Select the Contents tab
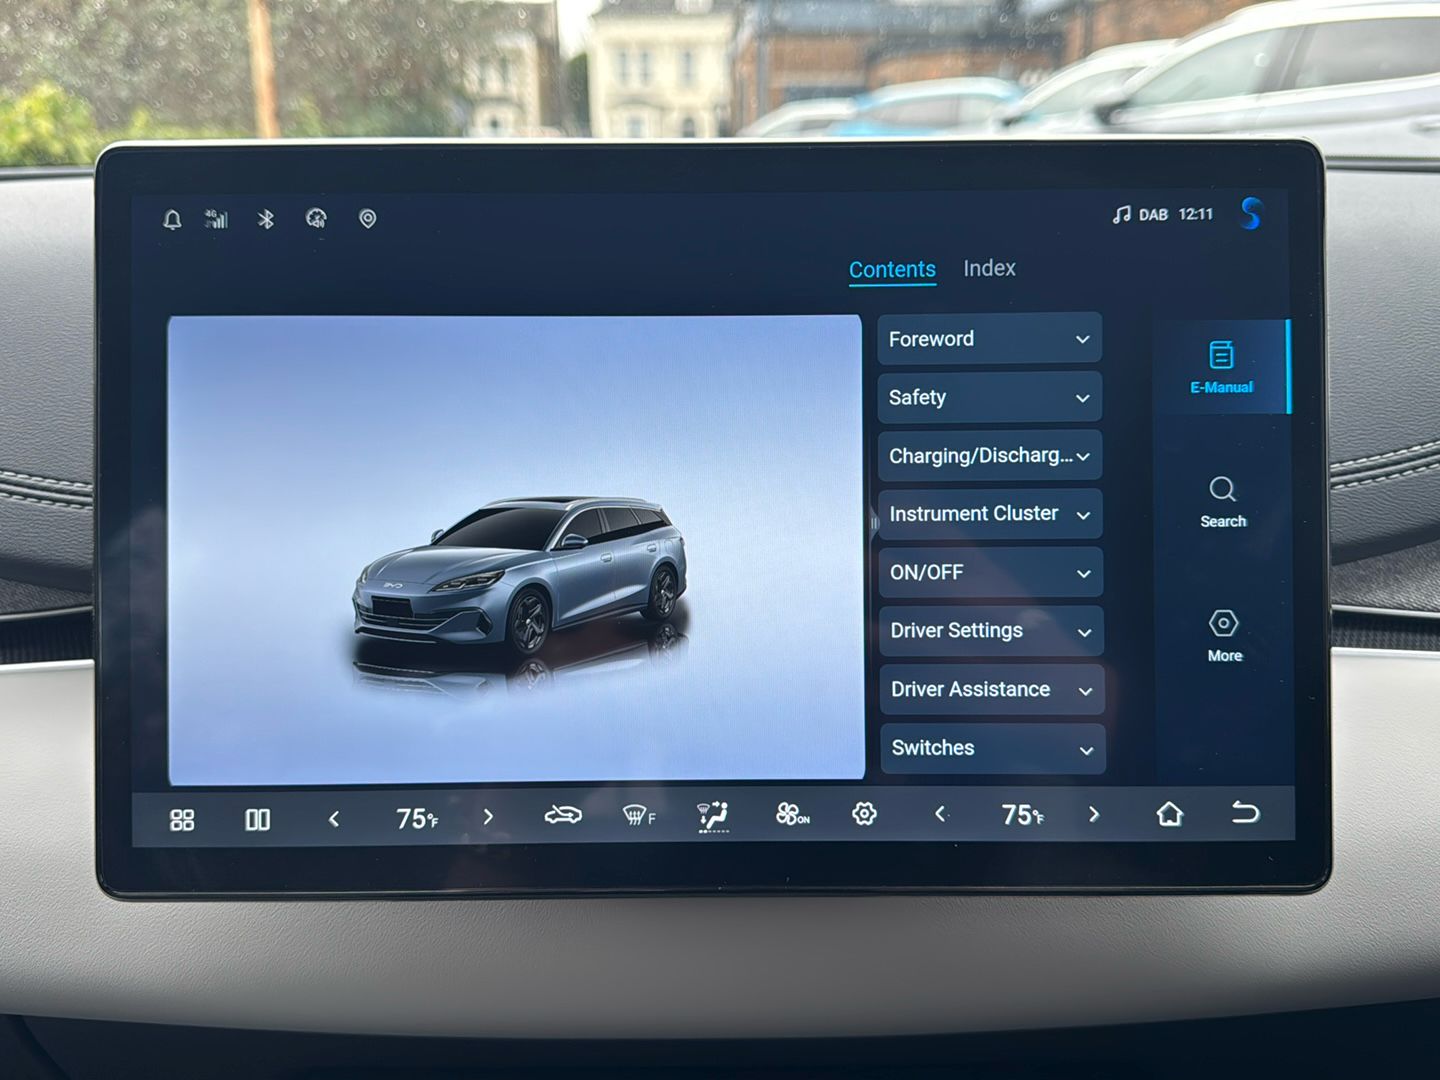 pyautogui.click(x=892, y=269)
